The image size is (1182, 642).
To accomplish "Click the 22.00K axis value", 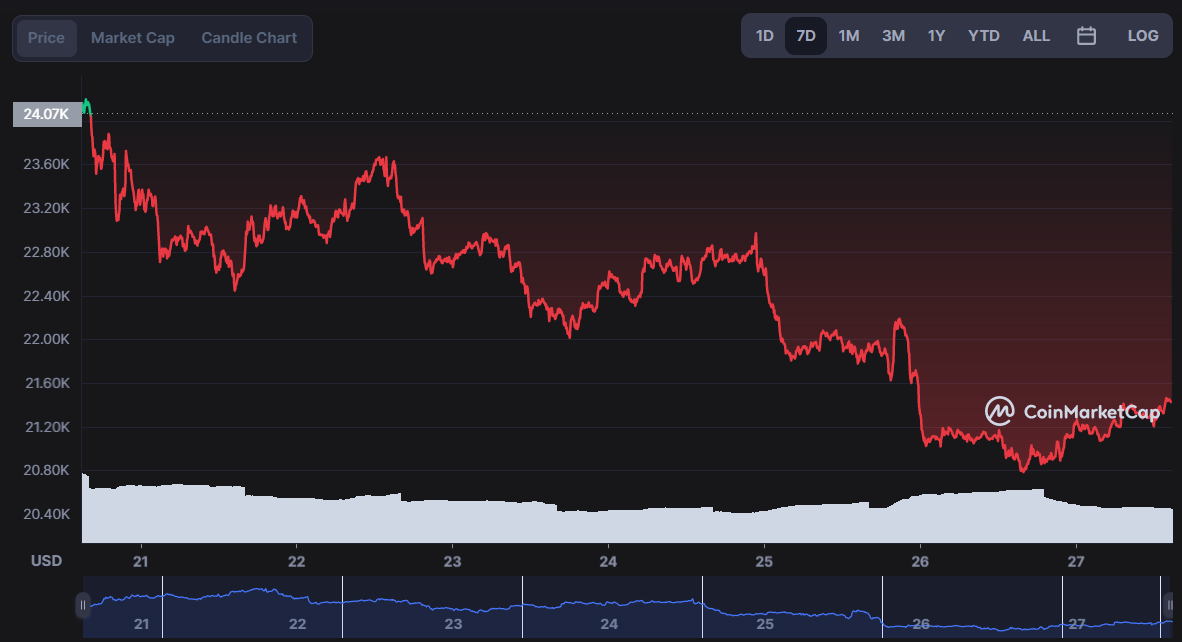I will tap(47, 339).
